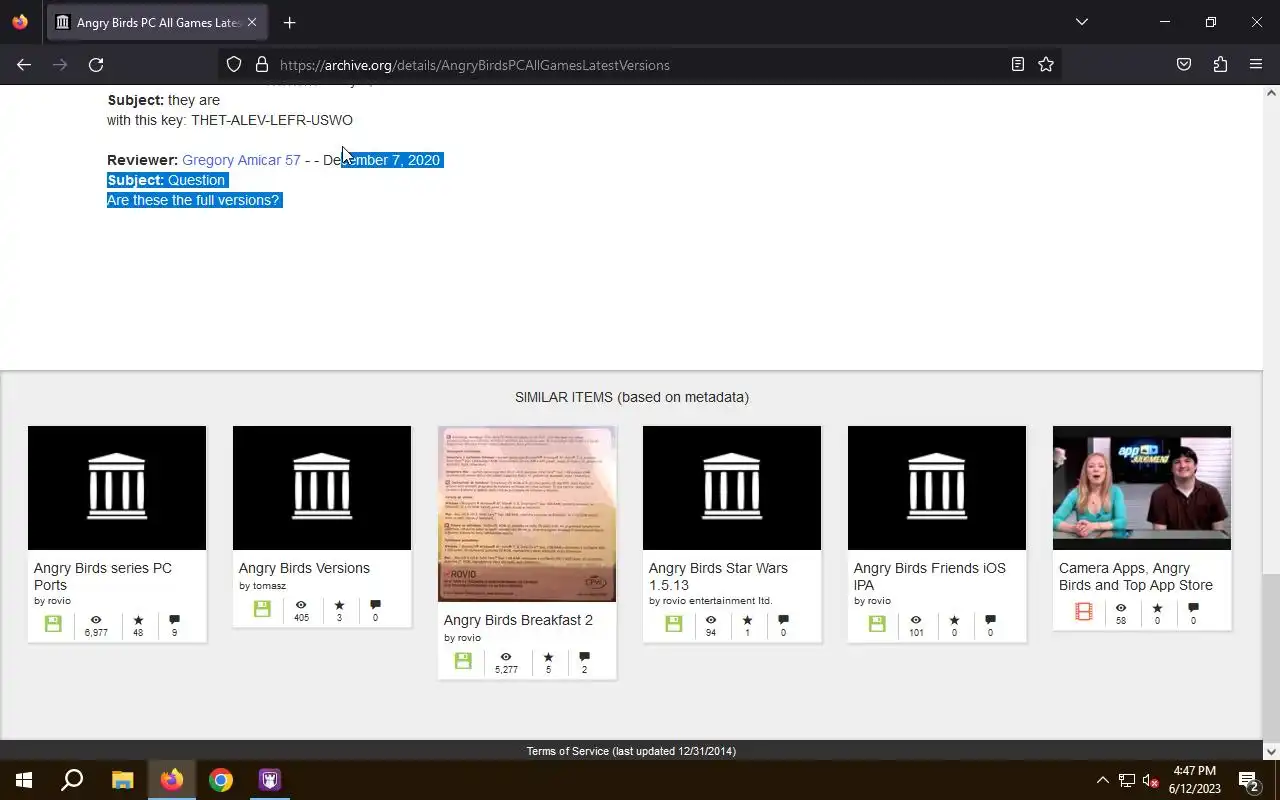Click Angry Birds Friends iOS IPA title
The height and width of the screenshot is (800, 1280).
[930, 576]
